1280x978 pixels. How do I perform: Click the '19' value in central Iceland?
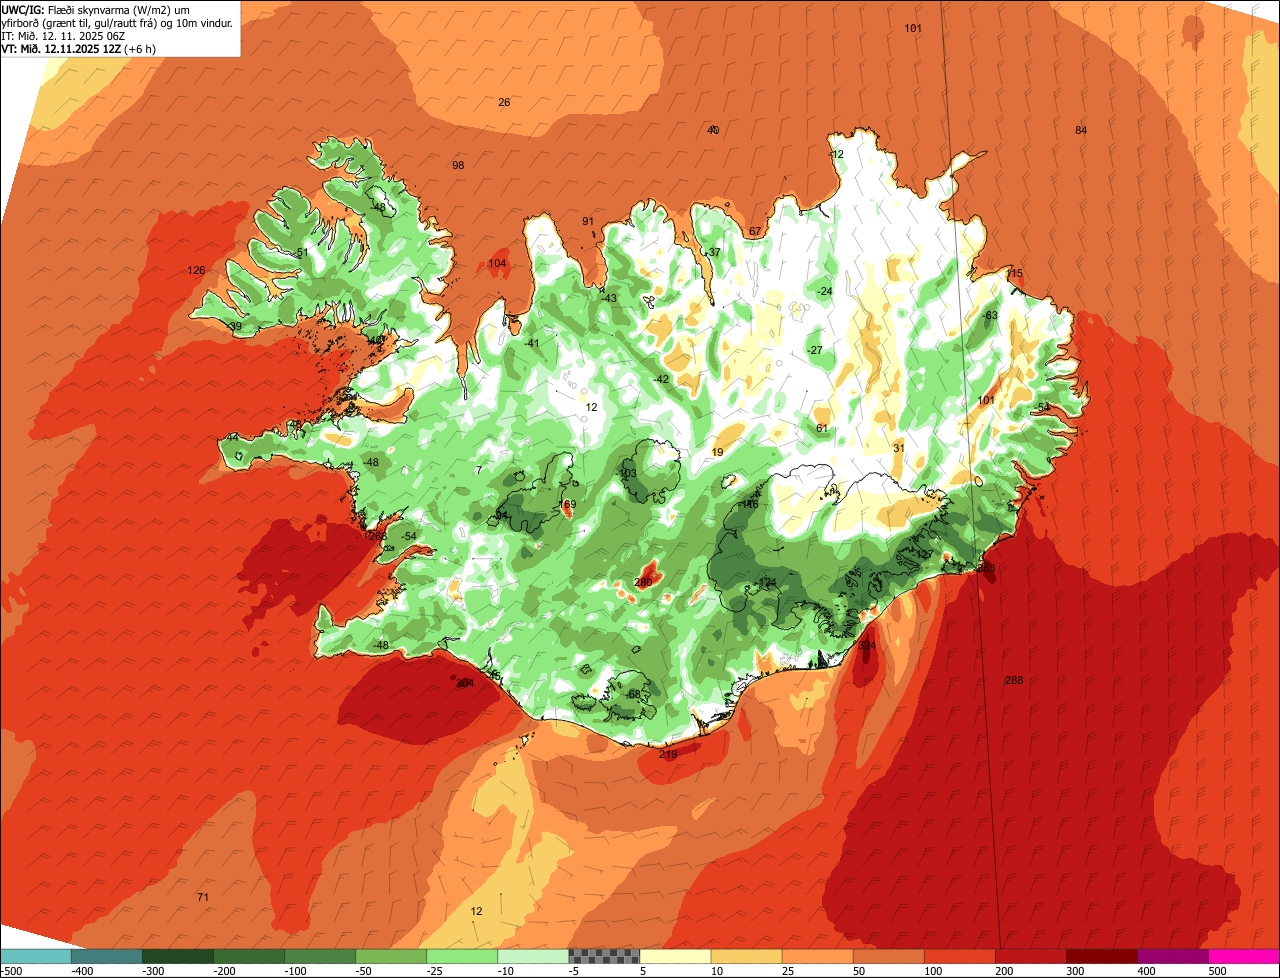[717, 452]
